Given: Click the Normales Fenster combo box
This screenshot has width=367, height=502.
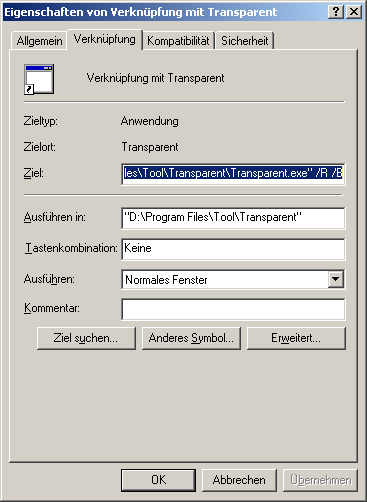Looking at the screenshot, I should 233,279.
